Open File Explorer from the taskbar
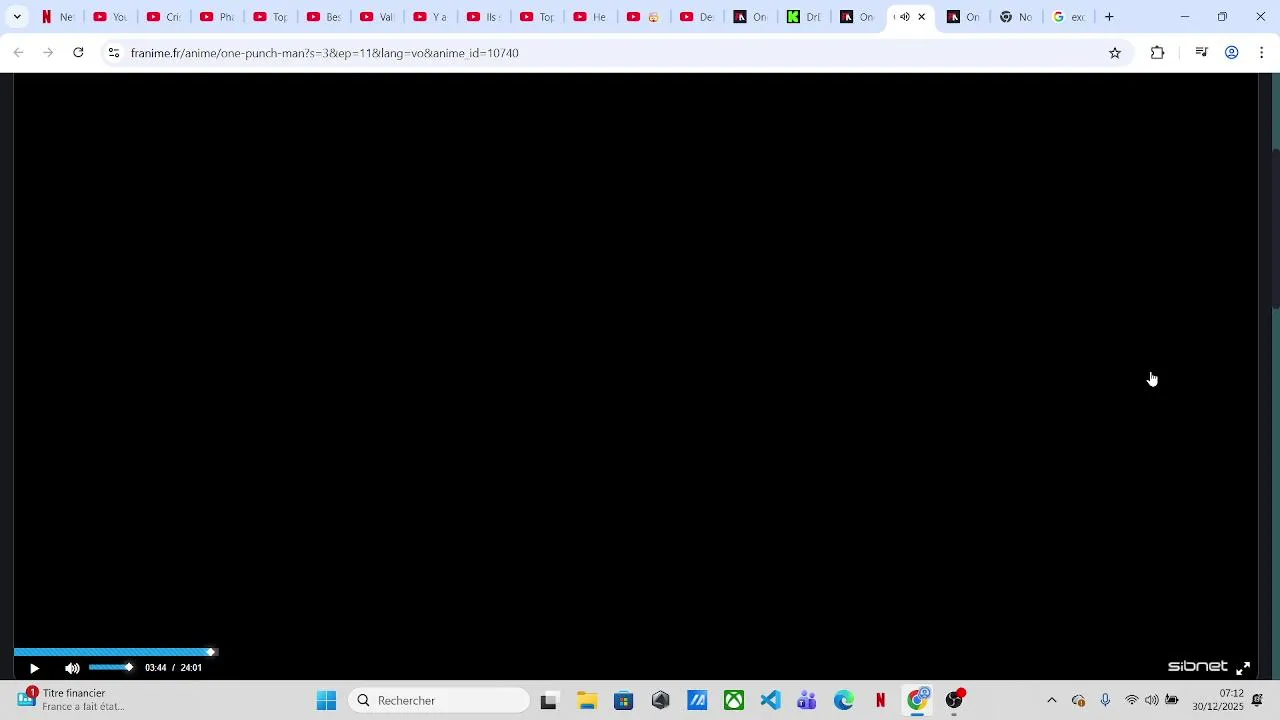1280x720 pixels. click(587, 701)
